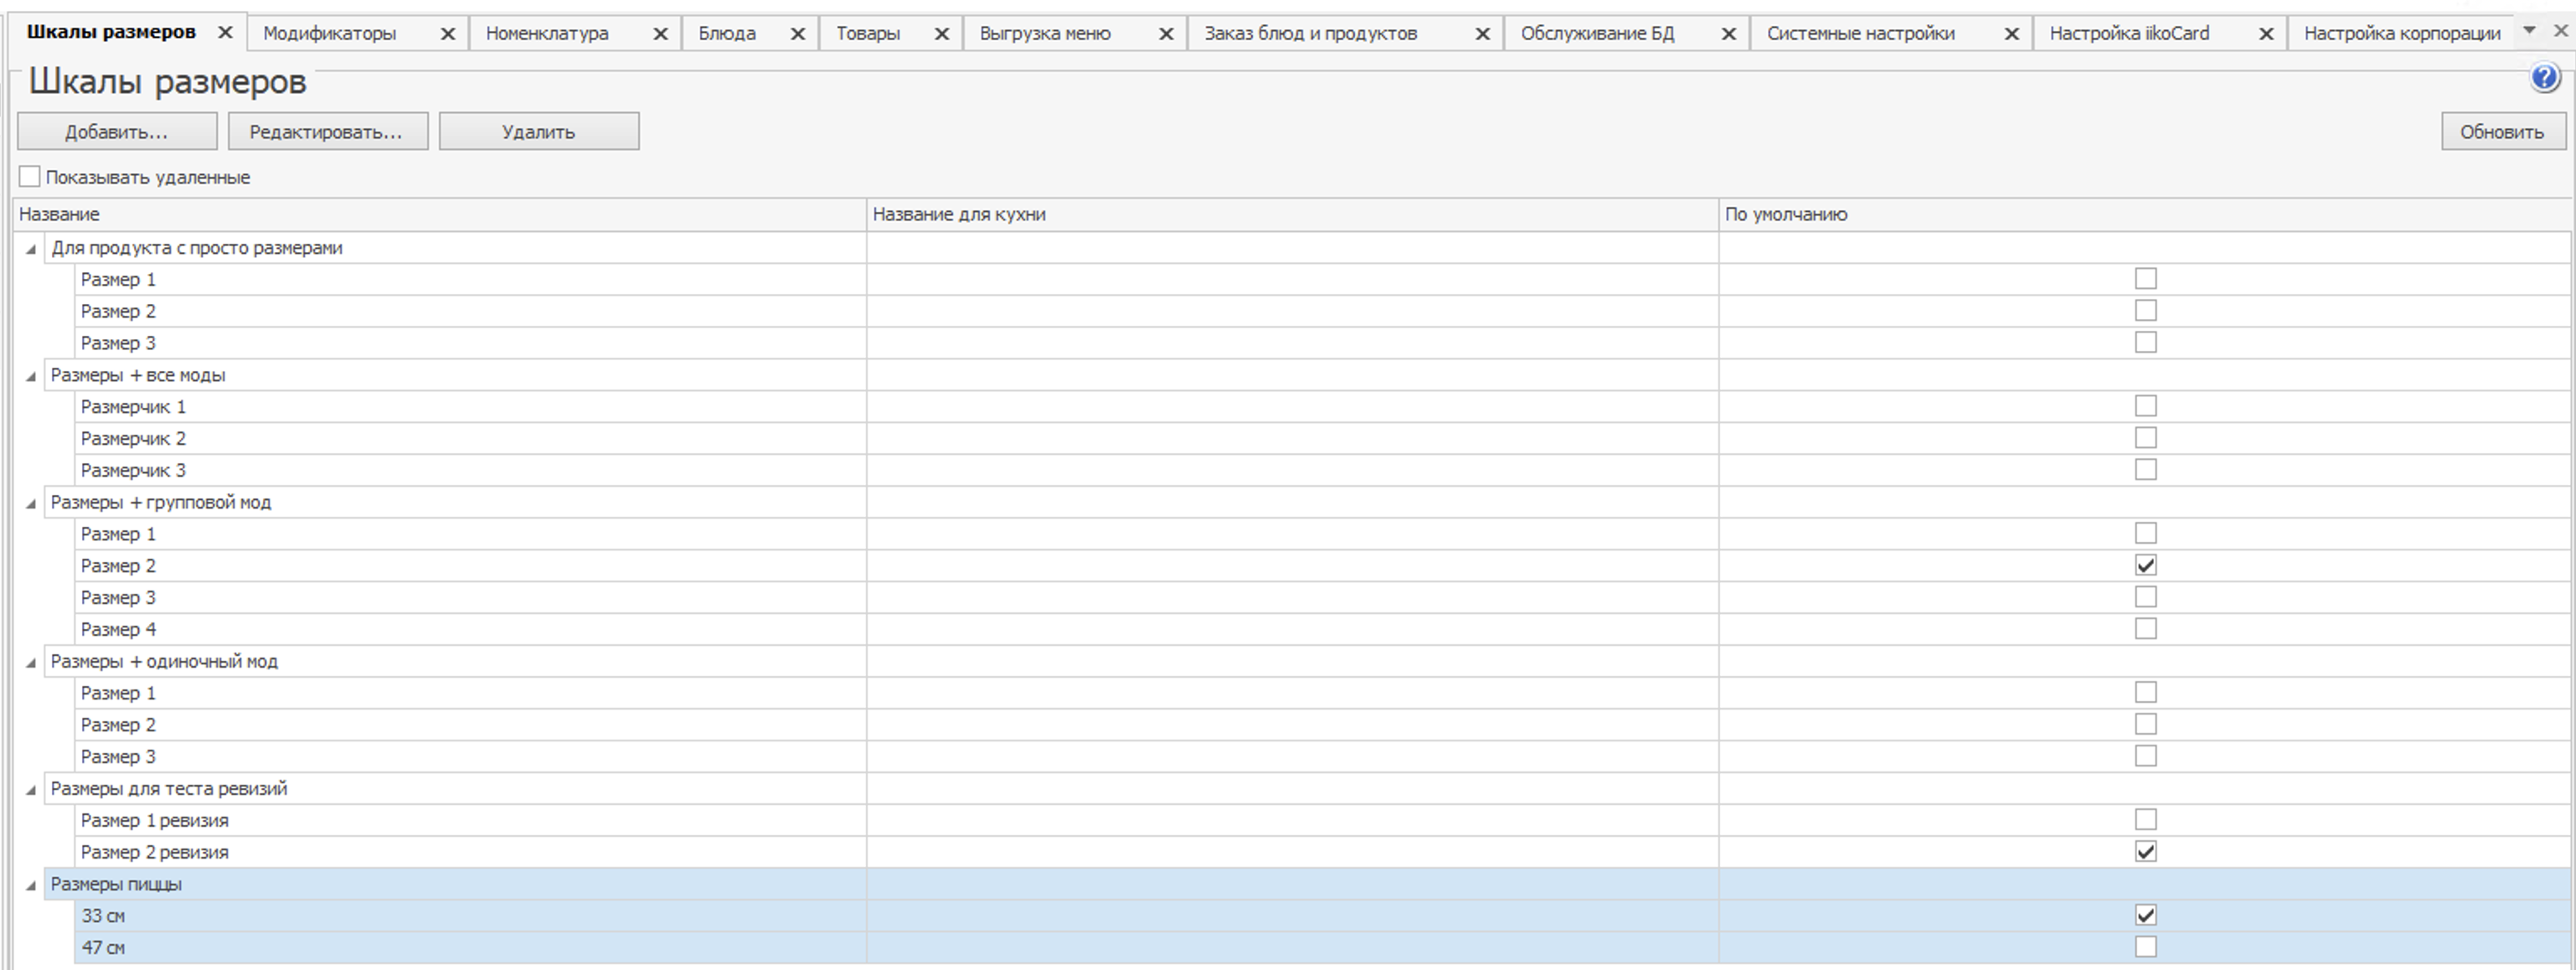Open the tab list overflow arrow
The width and height of the screenshot is (2576, 970).
tap(2529, 31)
